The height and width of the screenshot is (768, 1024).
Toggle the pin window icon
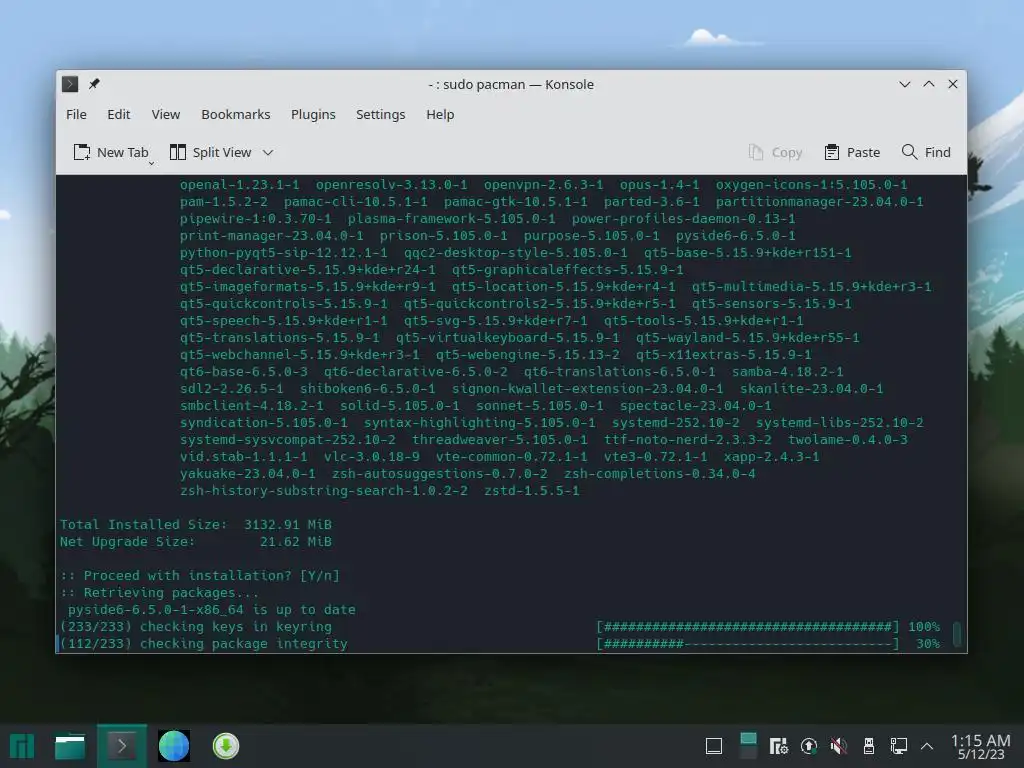click(x=94, y=84)
